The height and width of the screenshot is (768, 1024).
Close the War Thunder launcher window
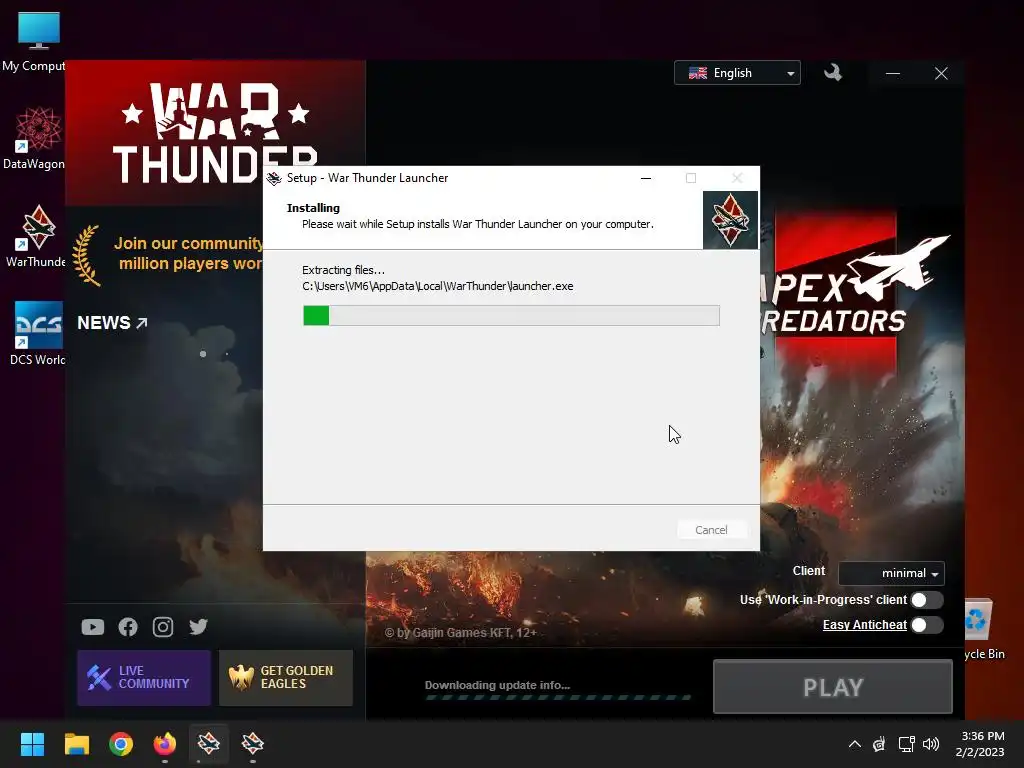click(941, 73)
